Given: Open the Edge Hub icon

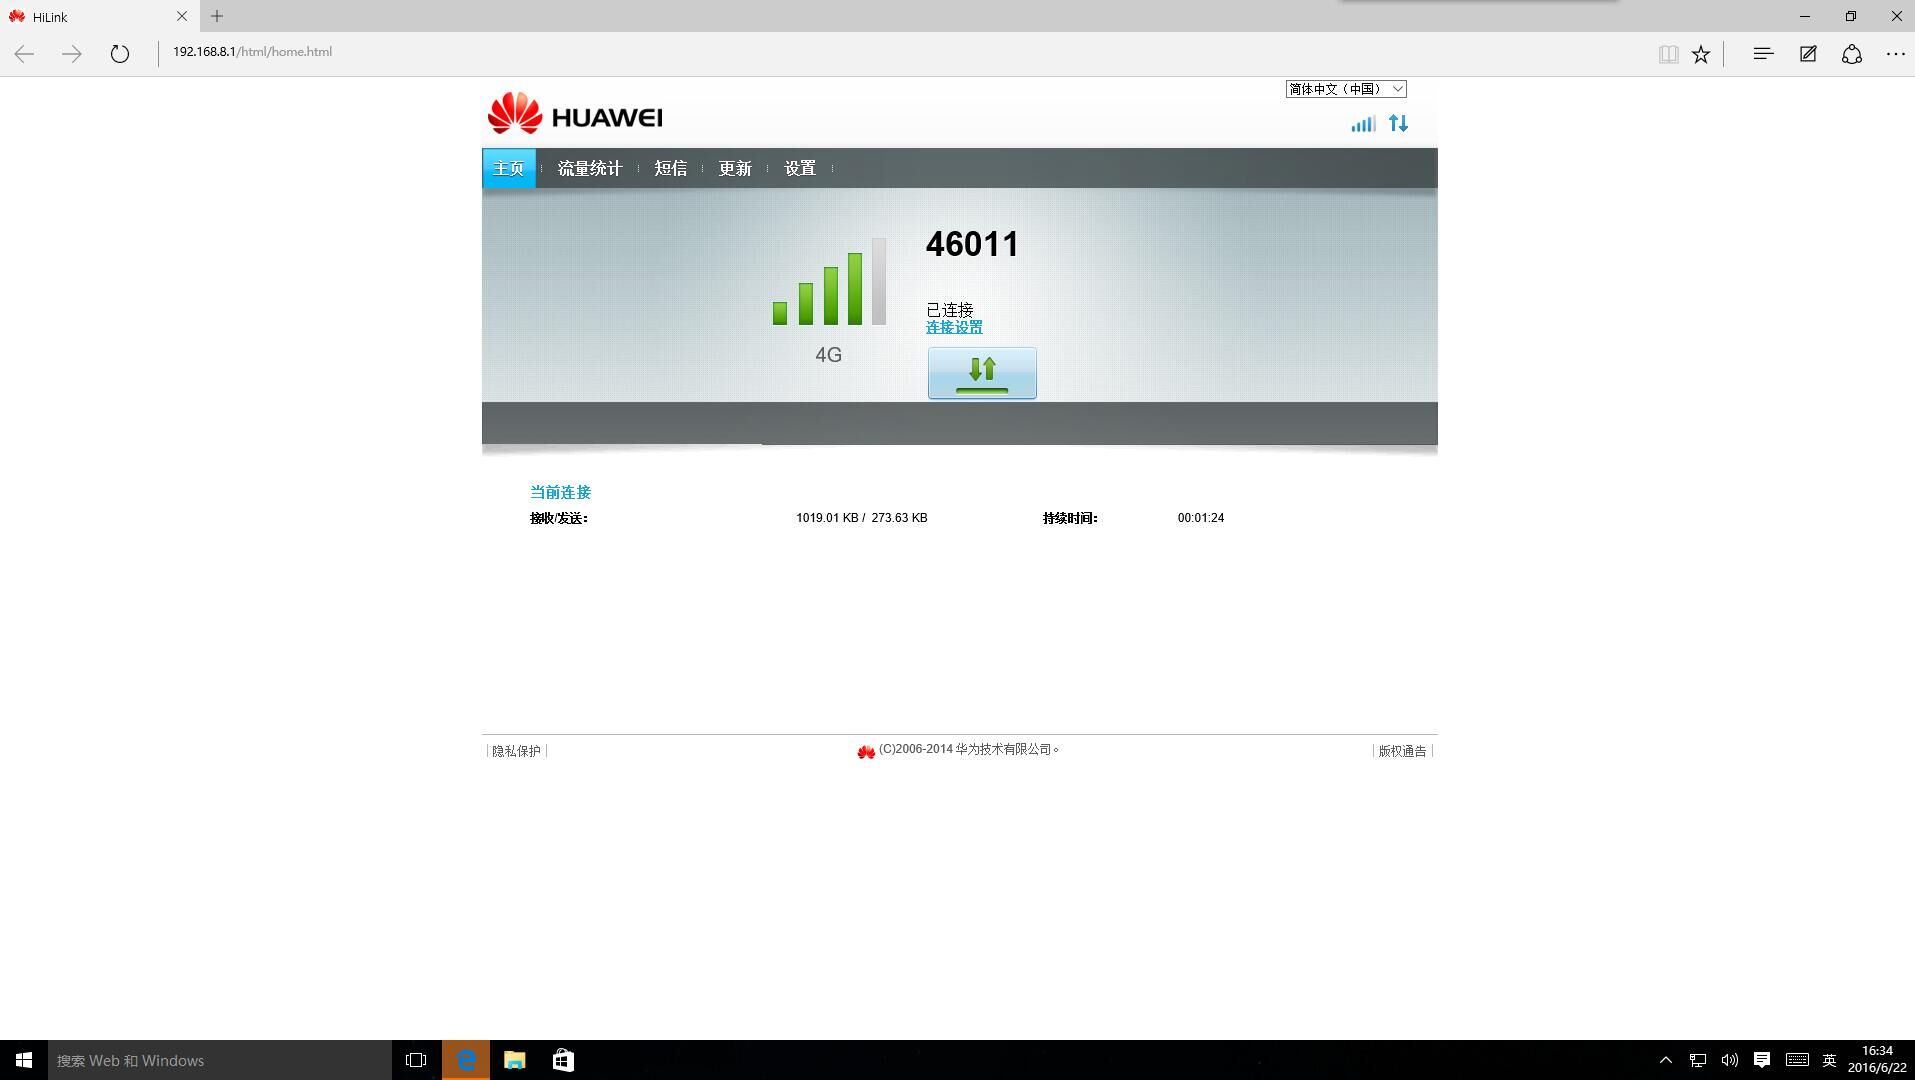Looking at the screenshot, I should 1763,54.
